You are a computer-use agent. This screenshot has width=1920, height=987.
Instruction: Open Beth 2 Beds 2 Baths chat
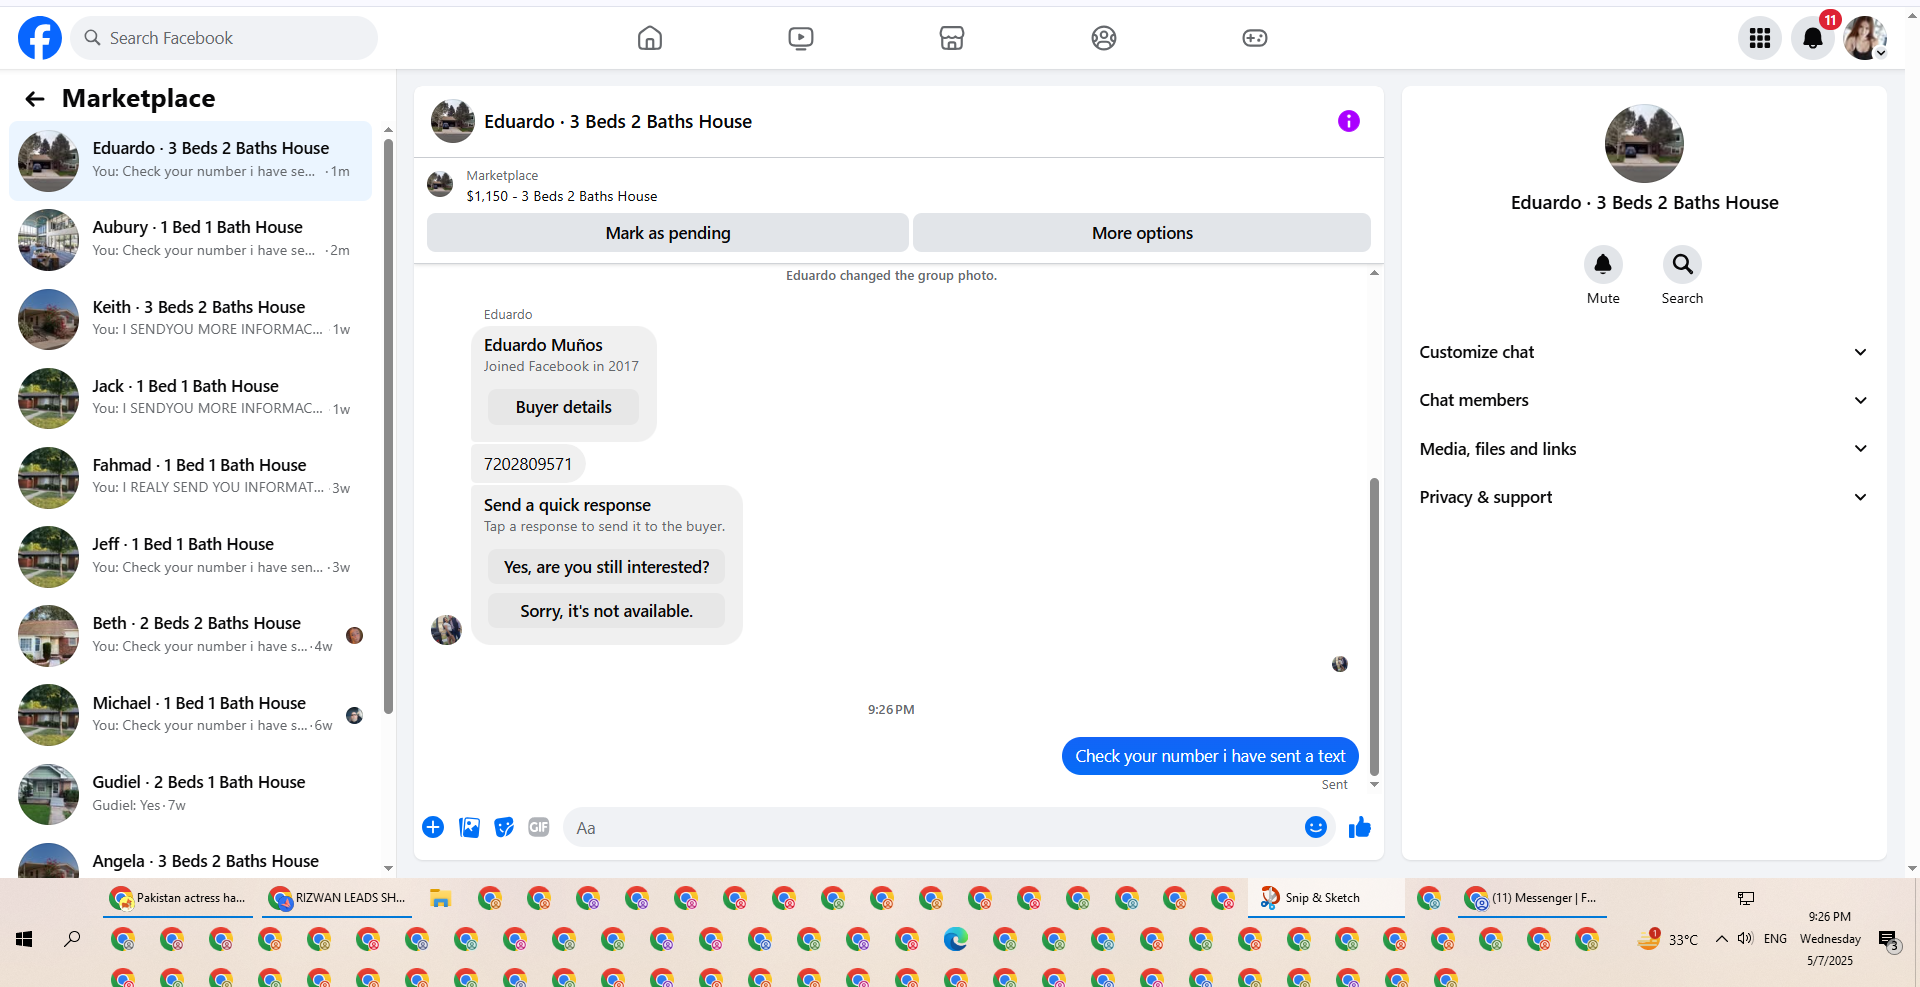pos(190,635)
